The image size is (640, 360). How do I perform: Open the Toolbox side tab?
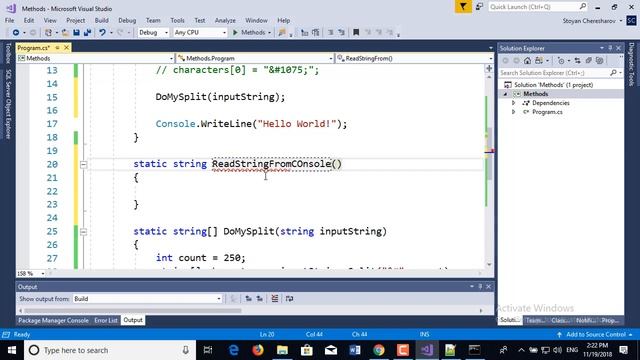(x=8, y=53)
